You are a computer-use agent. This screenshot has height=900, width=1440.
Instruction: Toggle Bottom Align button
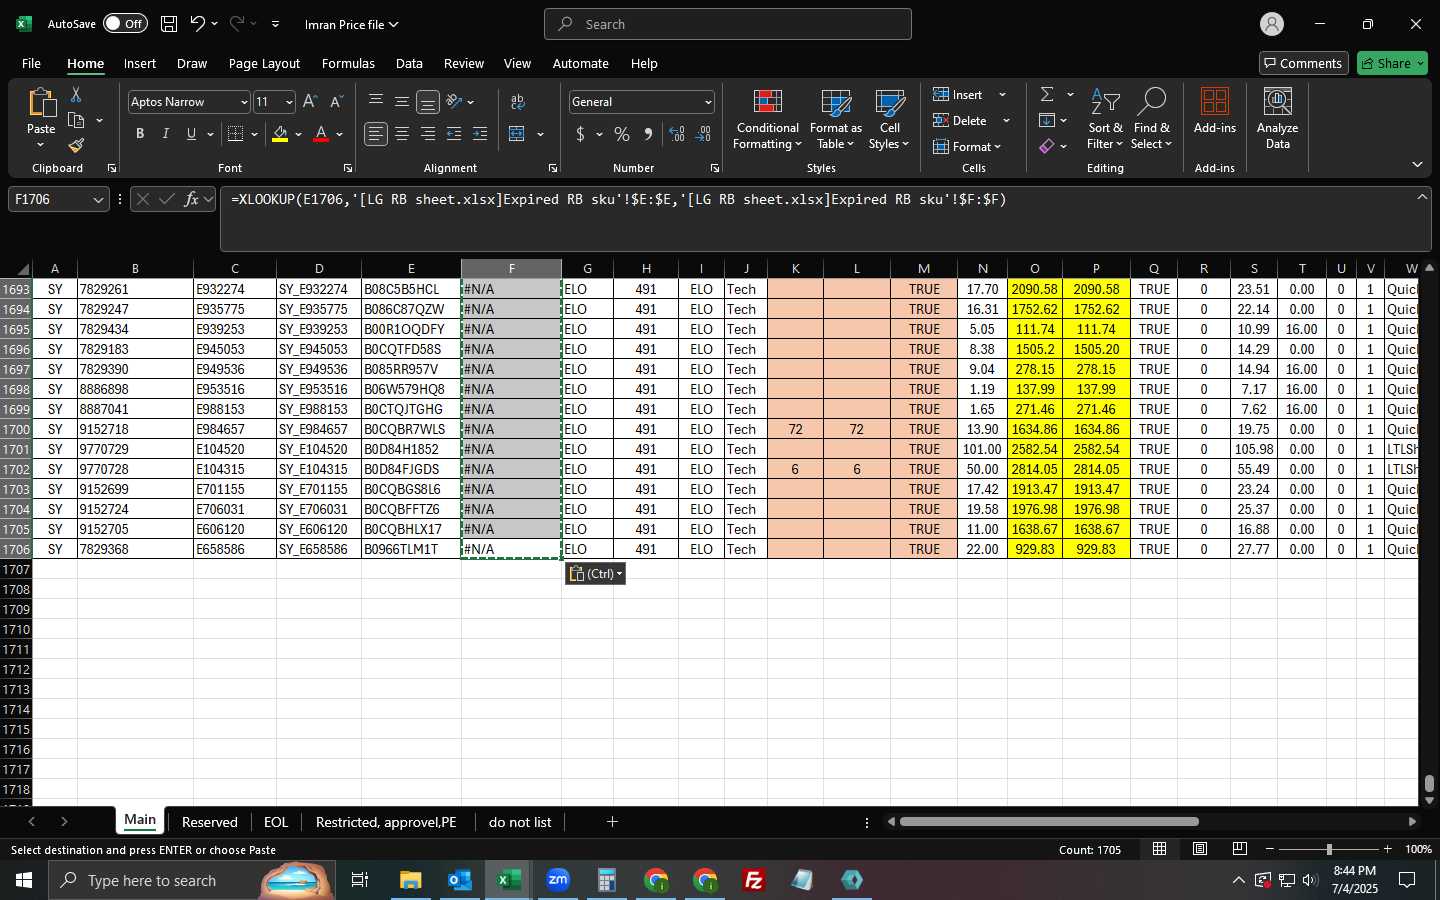(428, 102)
